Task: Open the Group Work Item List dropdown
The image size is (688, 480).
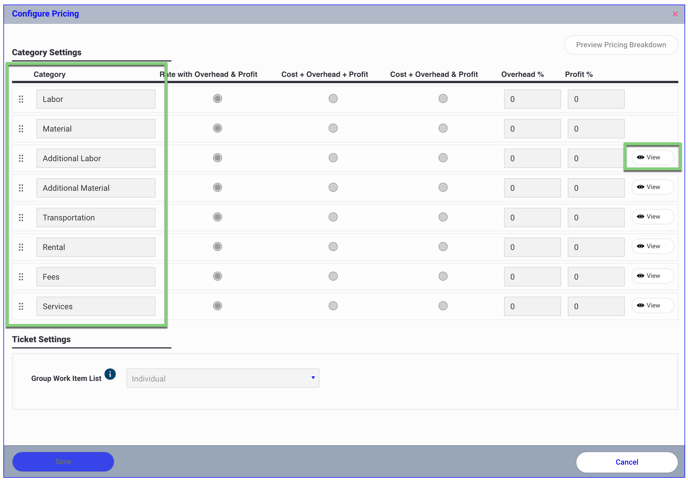Action: [x=223, y=378]
